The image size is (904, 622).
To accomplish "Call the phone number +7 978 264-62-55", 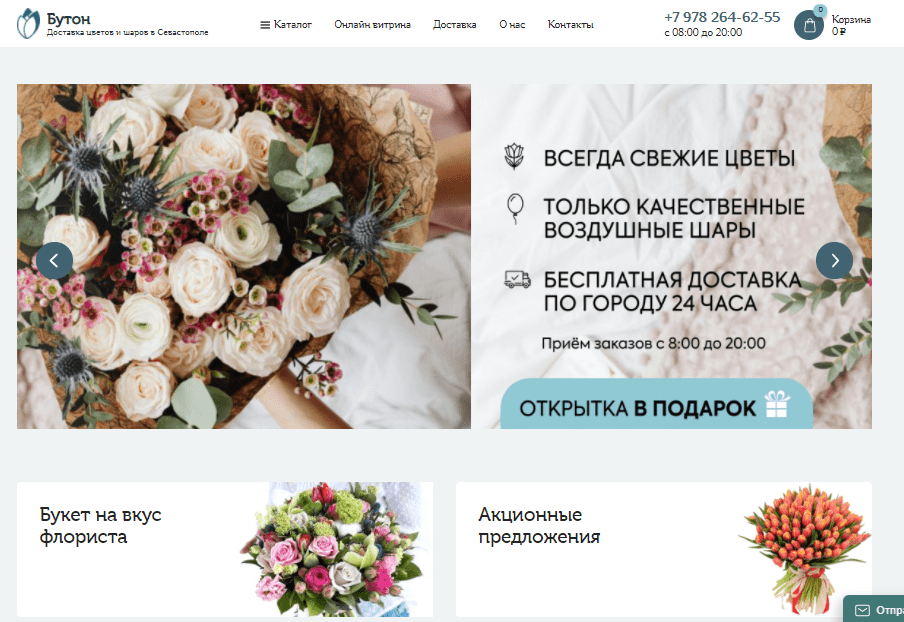I will 722,17.
